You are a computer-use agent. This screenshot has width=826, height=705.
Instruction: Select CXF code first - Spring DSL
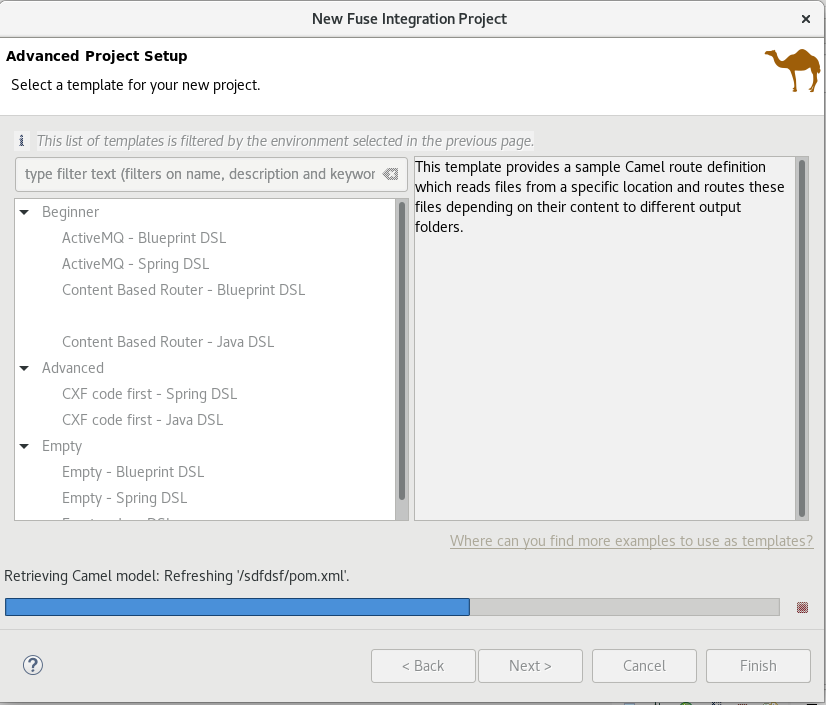pos(149,394)
